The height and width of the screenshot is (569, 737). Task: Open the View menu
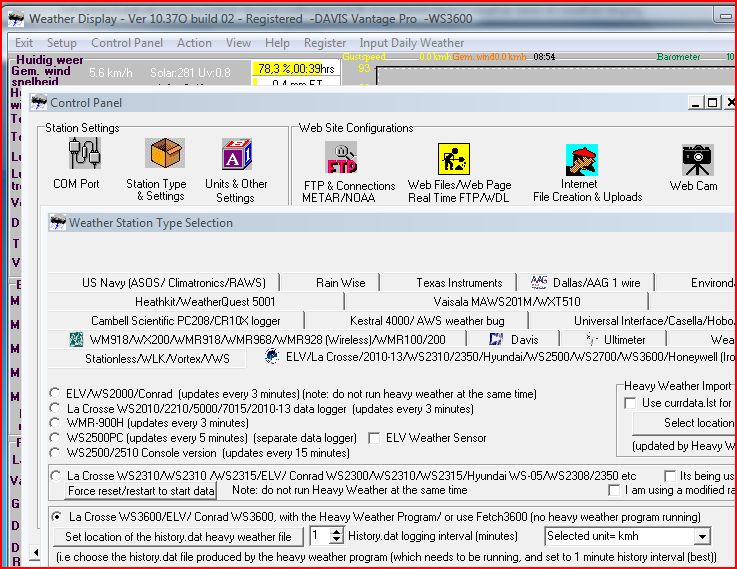coord(238,43)
